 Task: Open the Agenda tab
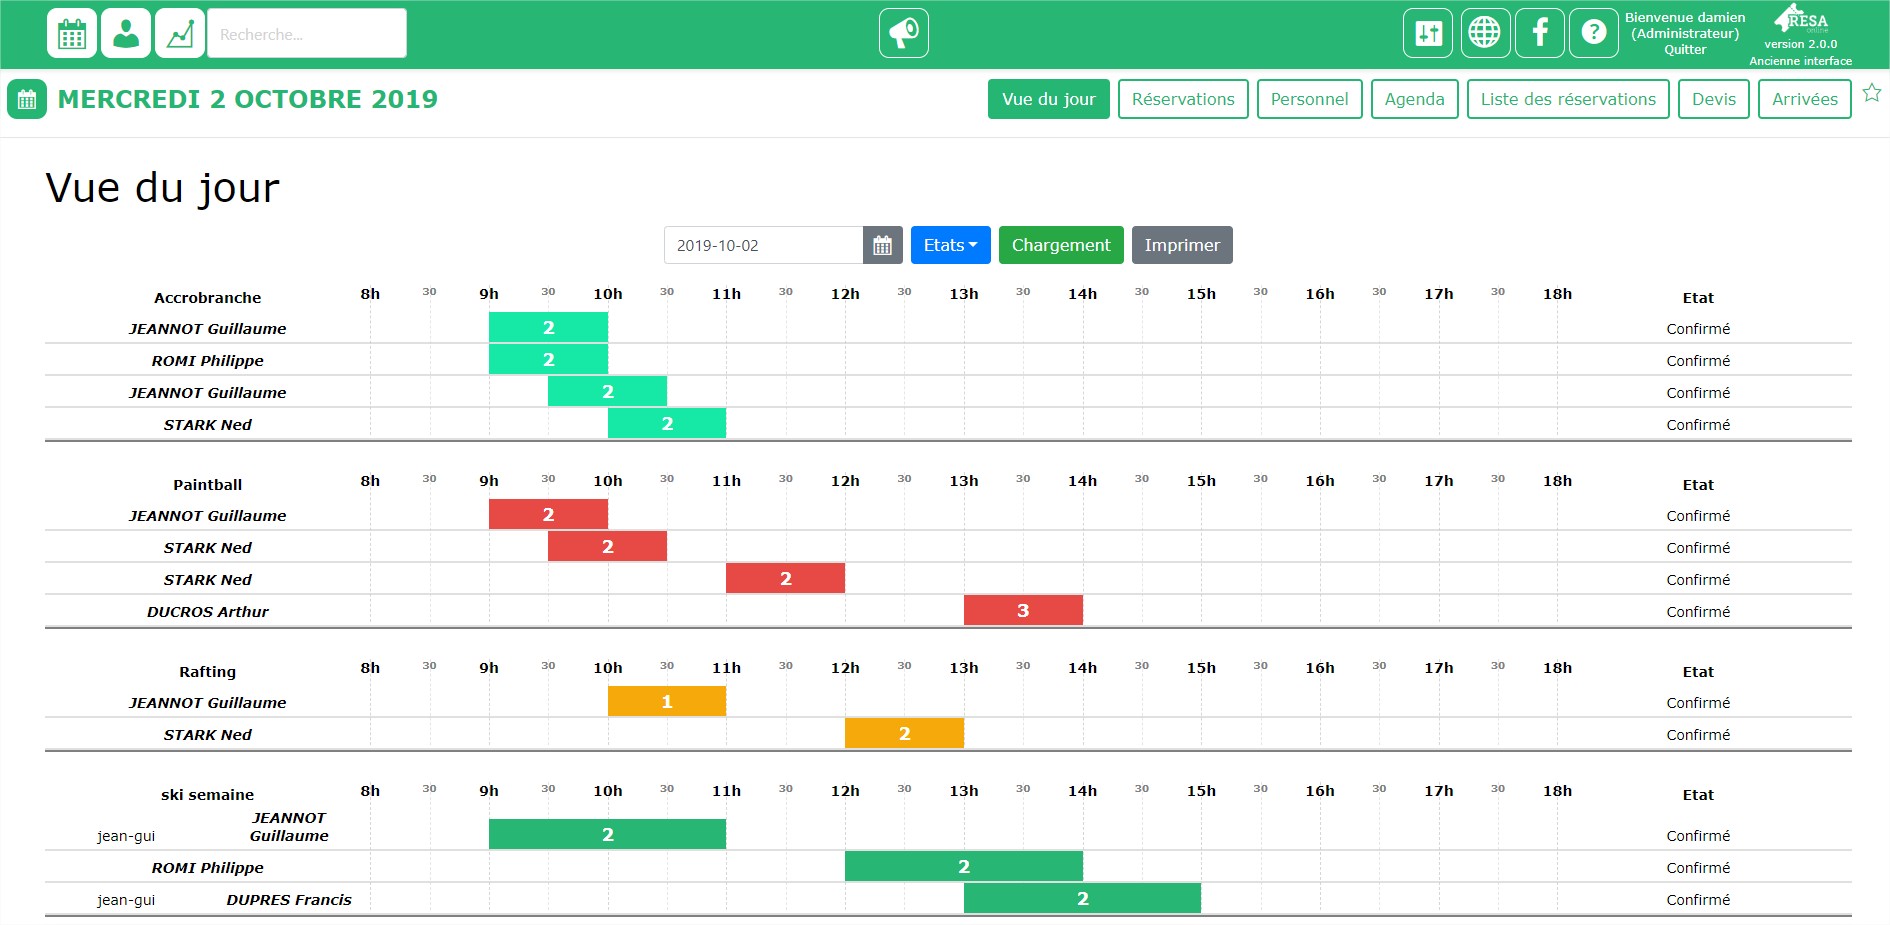[x=1414, y=99]
